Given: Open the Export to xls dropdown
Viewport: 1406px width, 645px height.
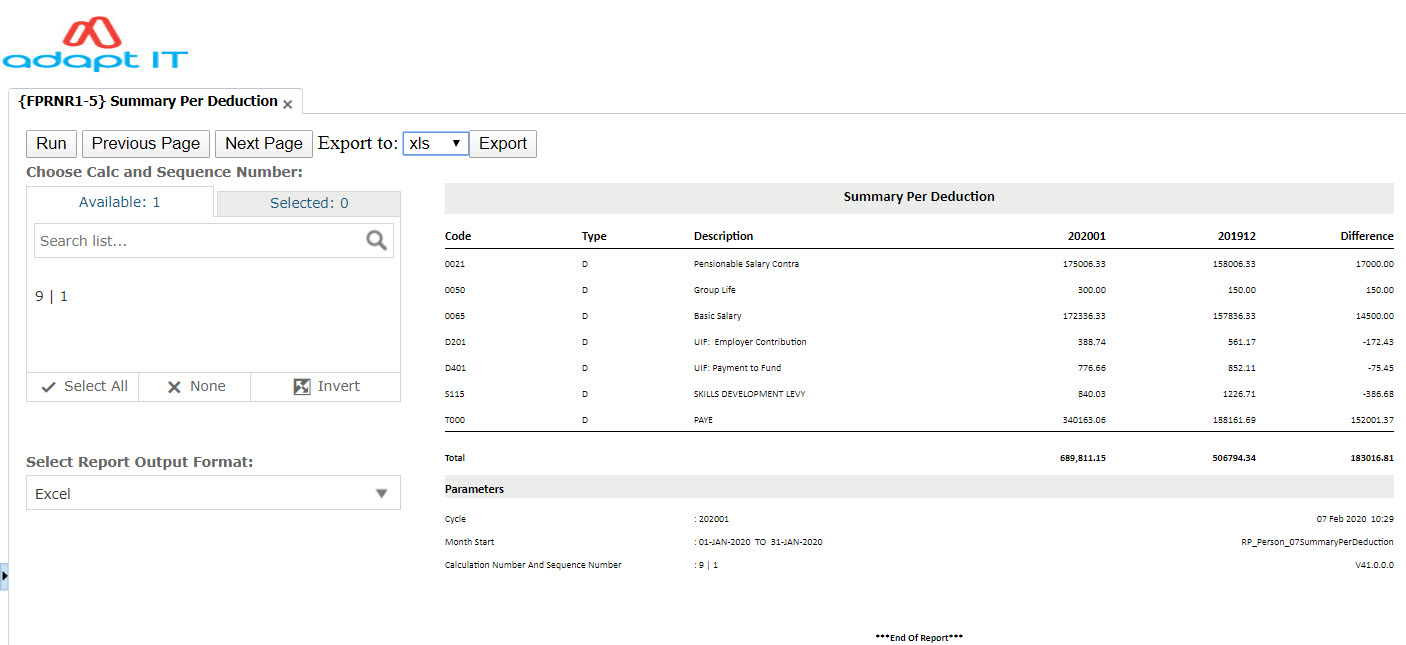Looking at the screenshot, I should pyautogui.click(x=435, y=144).
